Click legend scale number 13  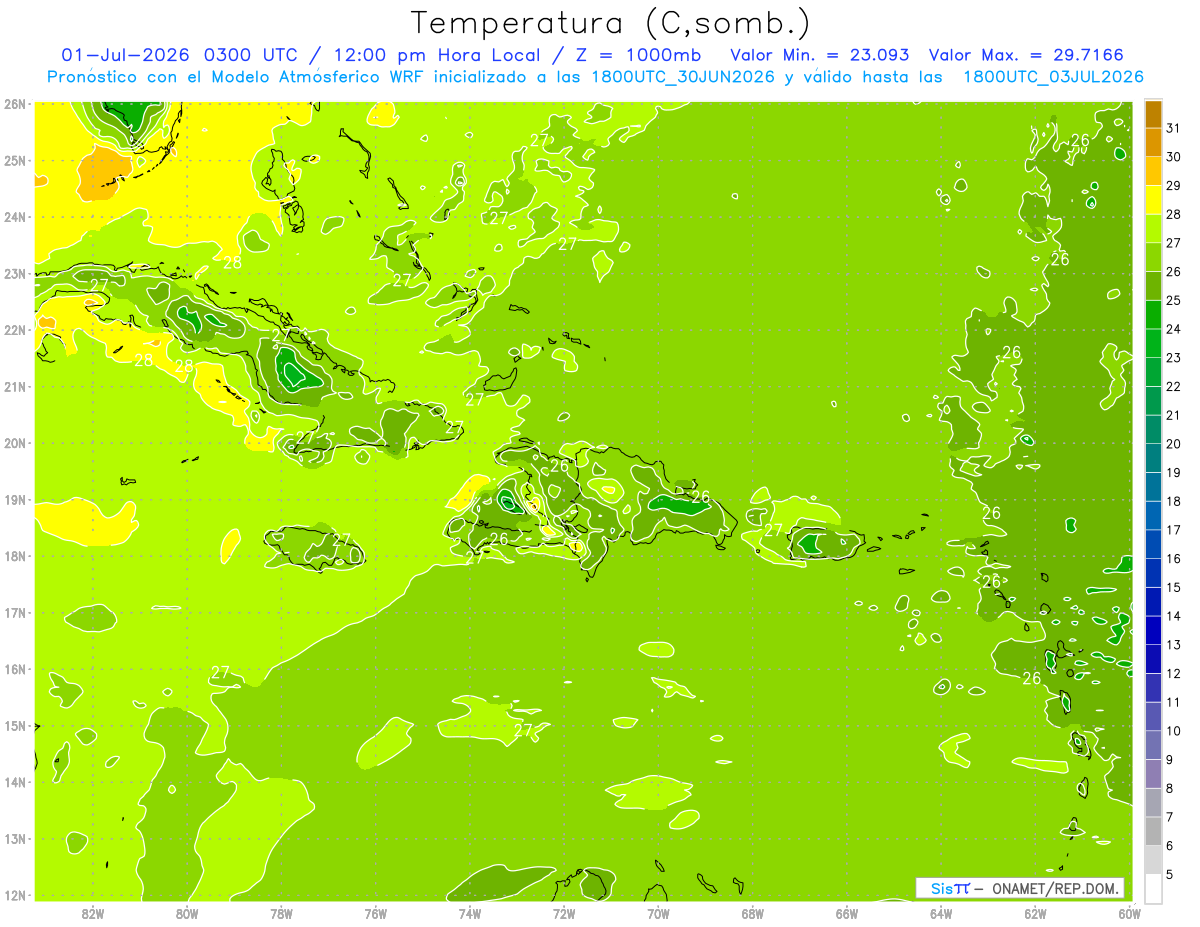pyautogui.click(x=1174, y=644)
